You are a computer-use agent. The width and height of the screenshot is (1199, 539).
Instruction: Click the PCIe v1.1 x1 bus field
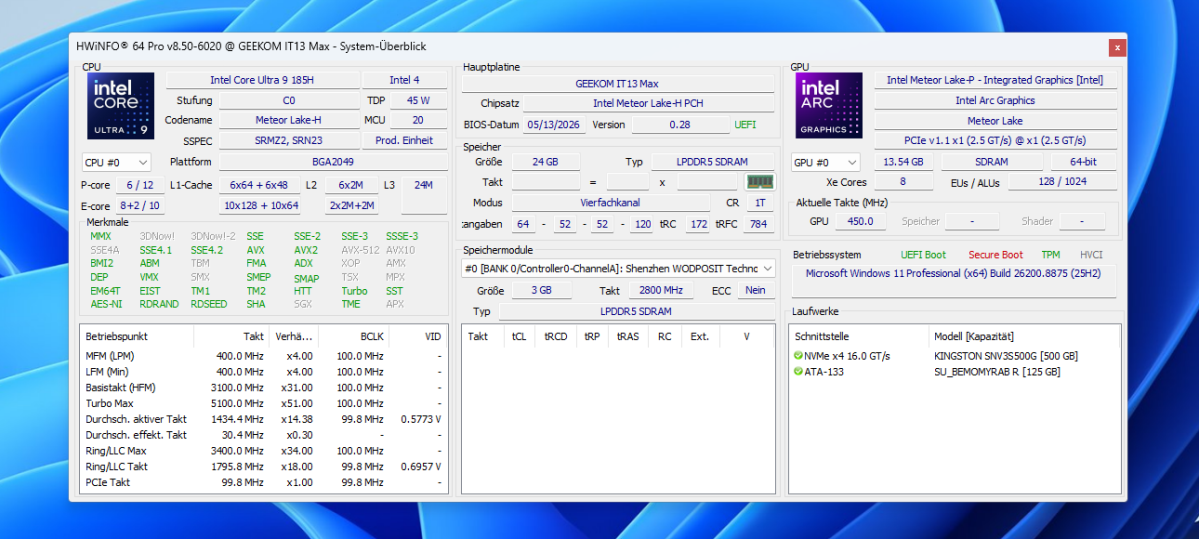(995, 141)
